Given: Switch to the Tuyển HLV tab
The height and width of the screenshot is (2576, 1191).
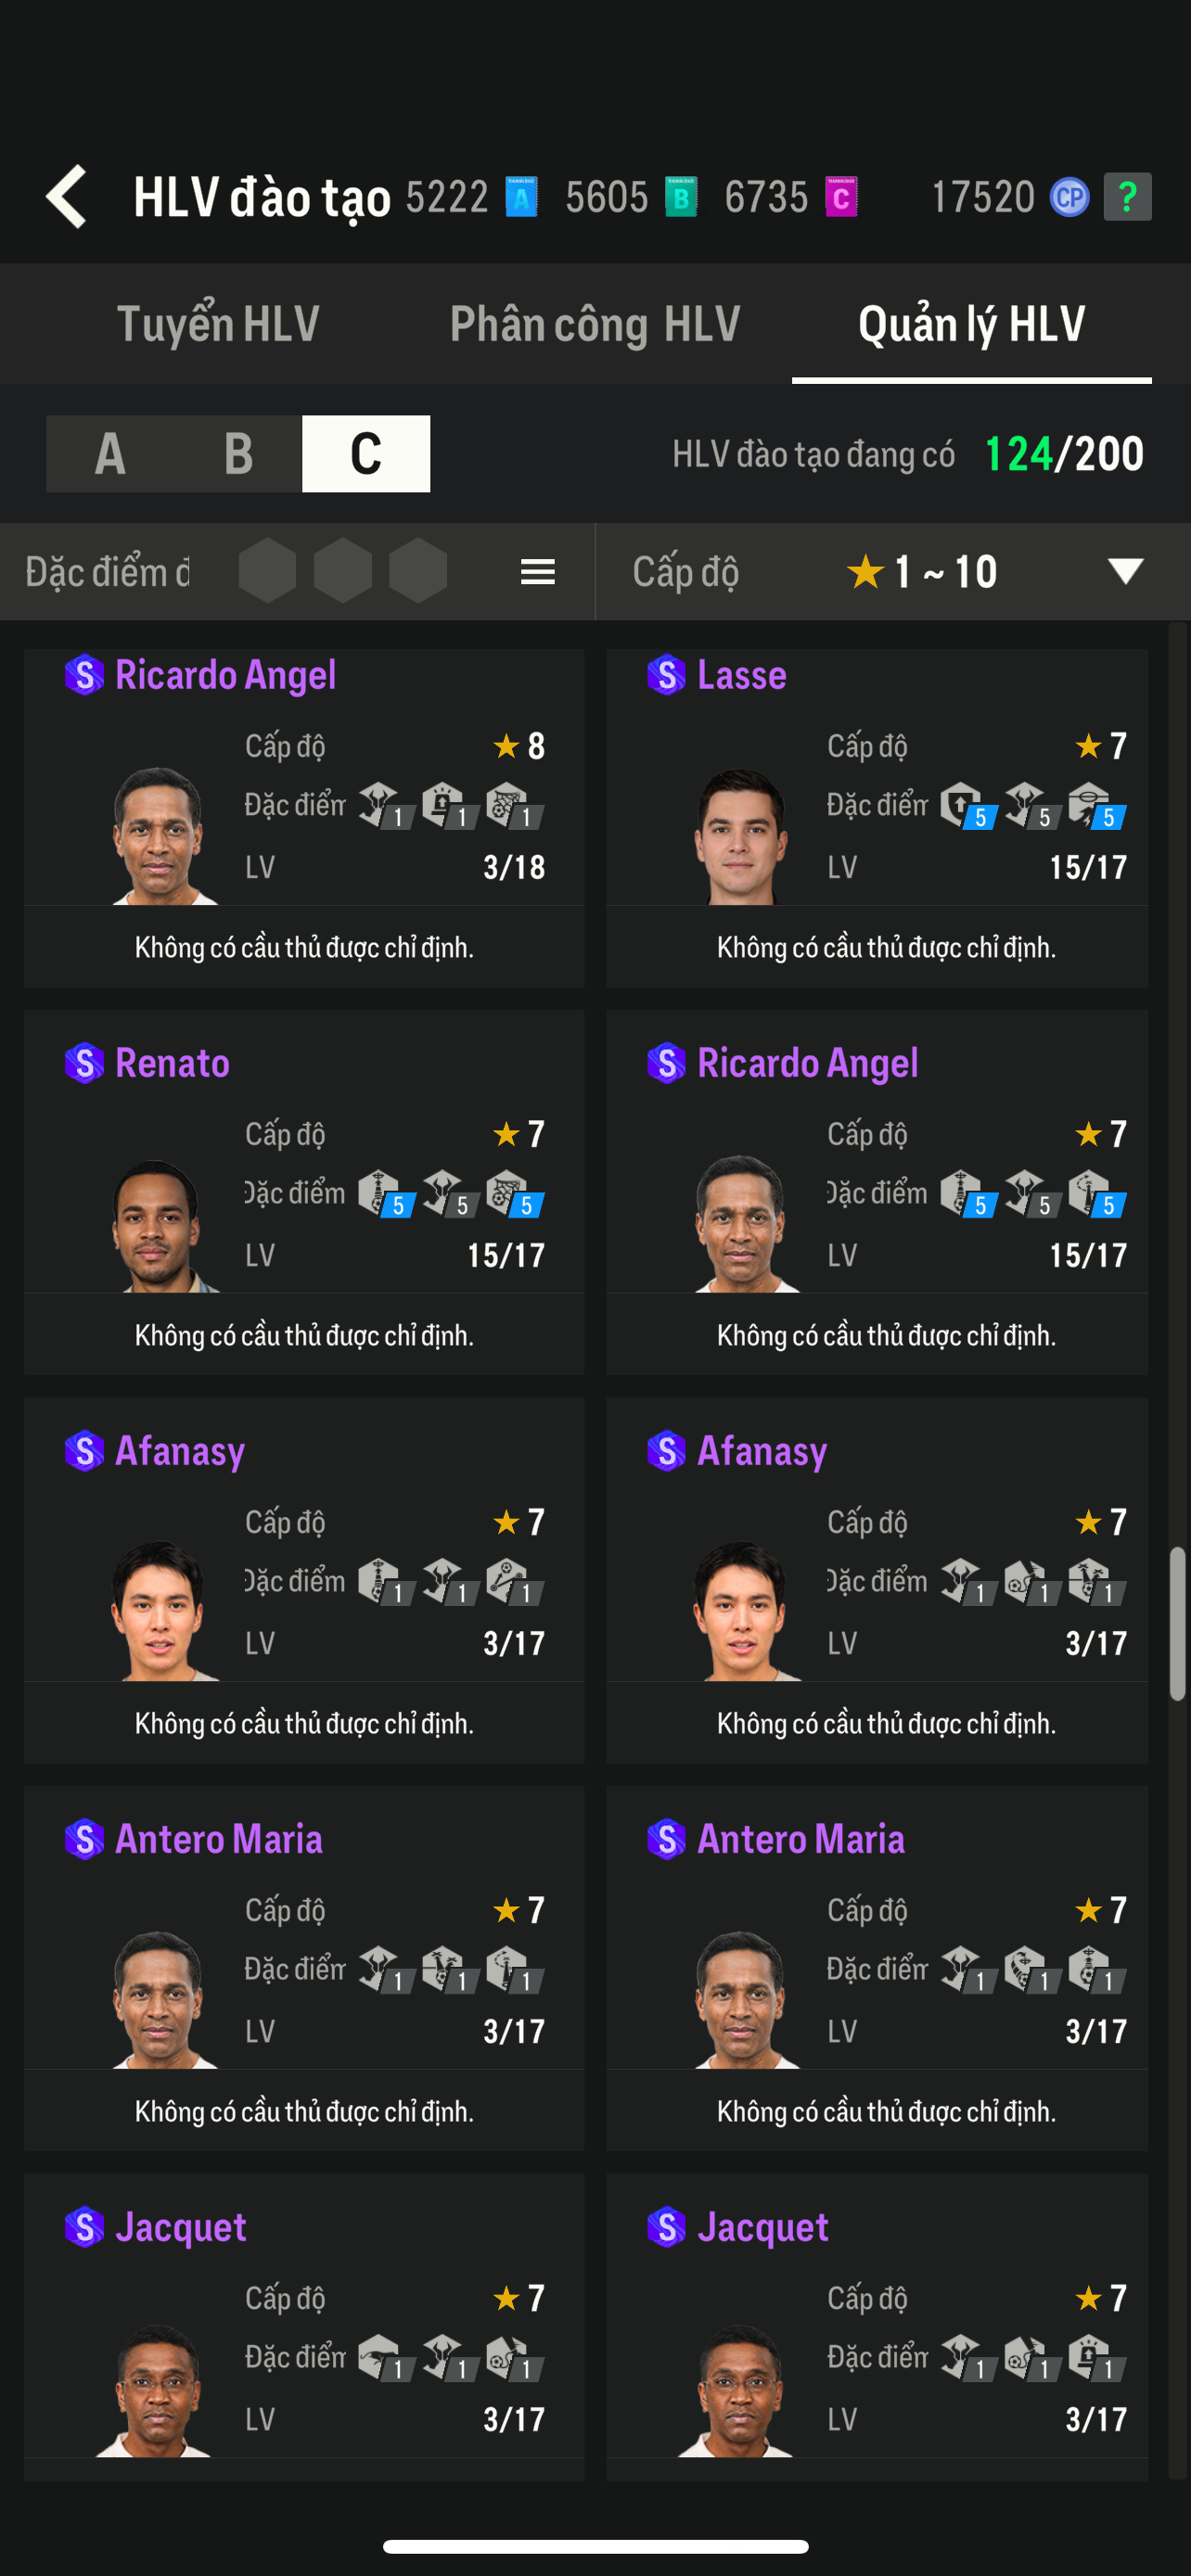Looking at the screenshot, I should click(218, 324).
